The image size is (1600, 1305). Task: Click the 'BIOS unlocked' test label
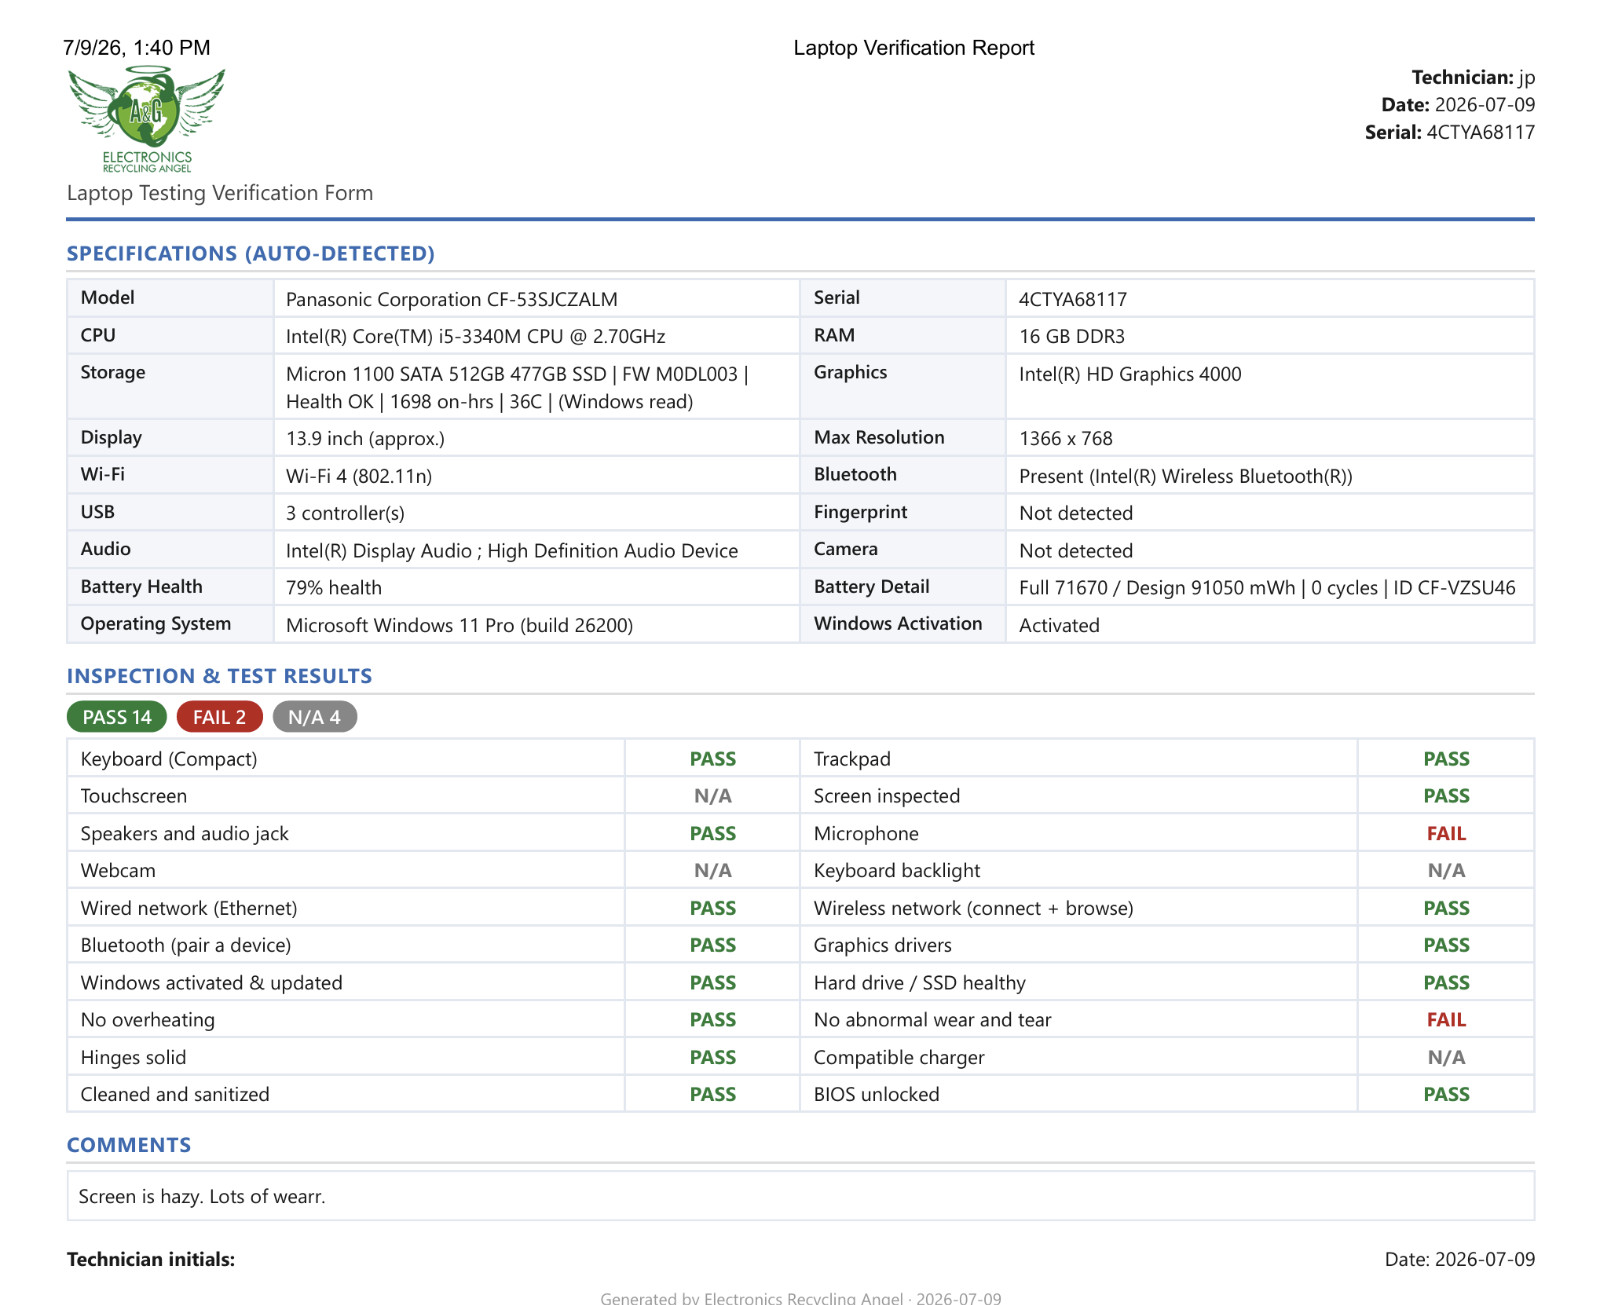click(876, 1094)
